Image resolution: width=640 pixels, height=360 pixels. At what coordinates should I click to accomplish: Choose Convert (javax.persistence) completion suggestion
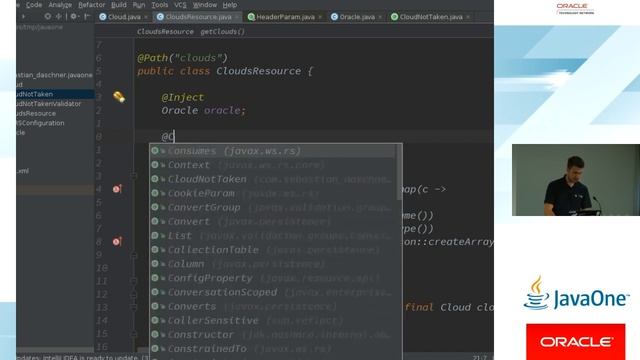(273, 222)
